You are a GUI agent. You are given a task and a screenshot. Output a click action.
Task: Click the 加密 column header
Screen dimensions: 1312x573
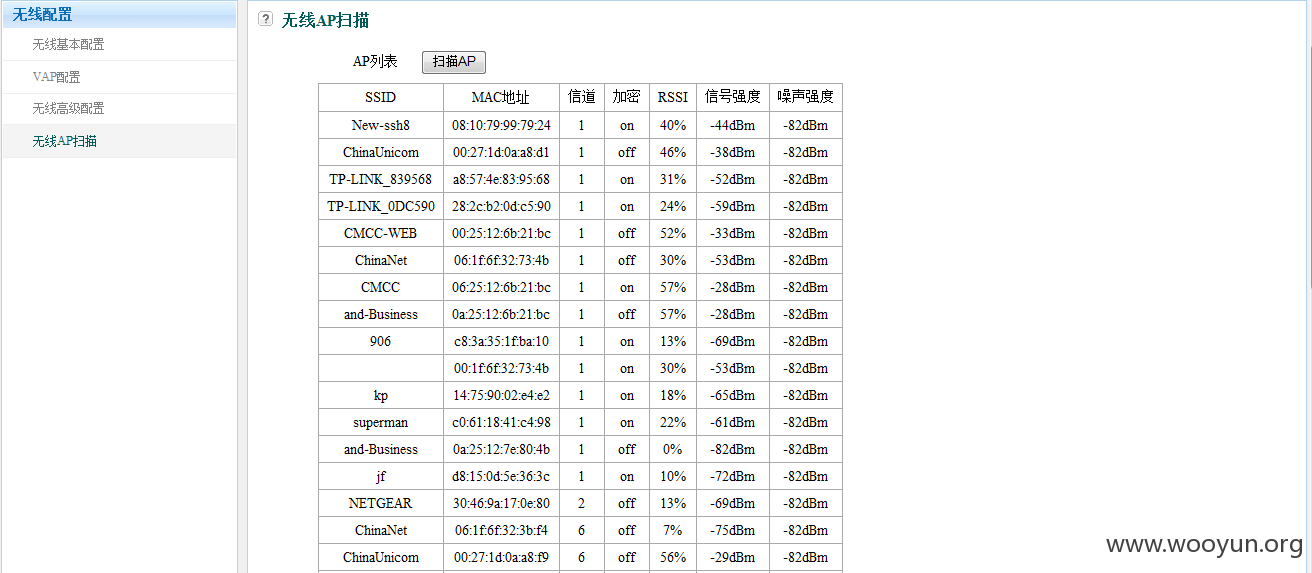626,97
